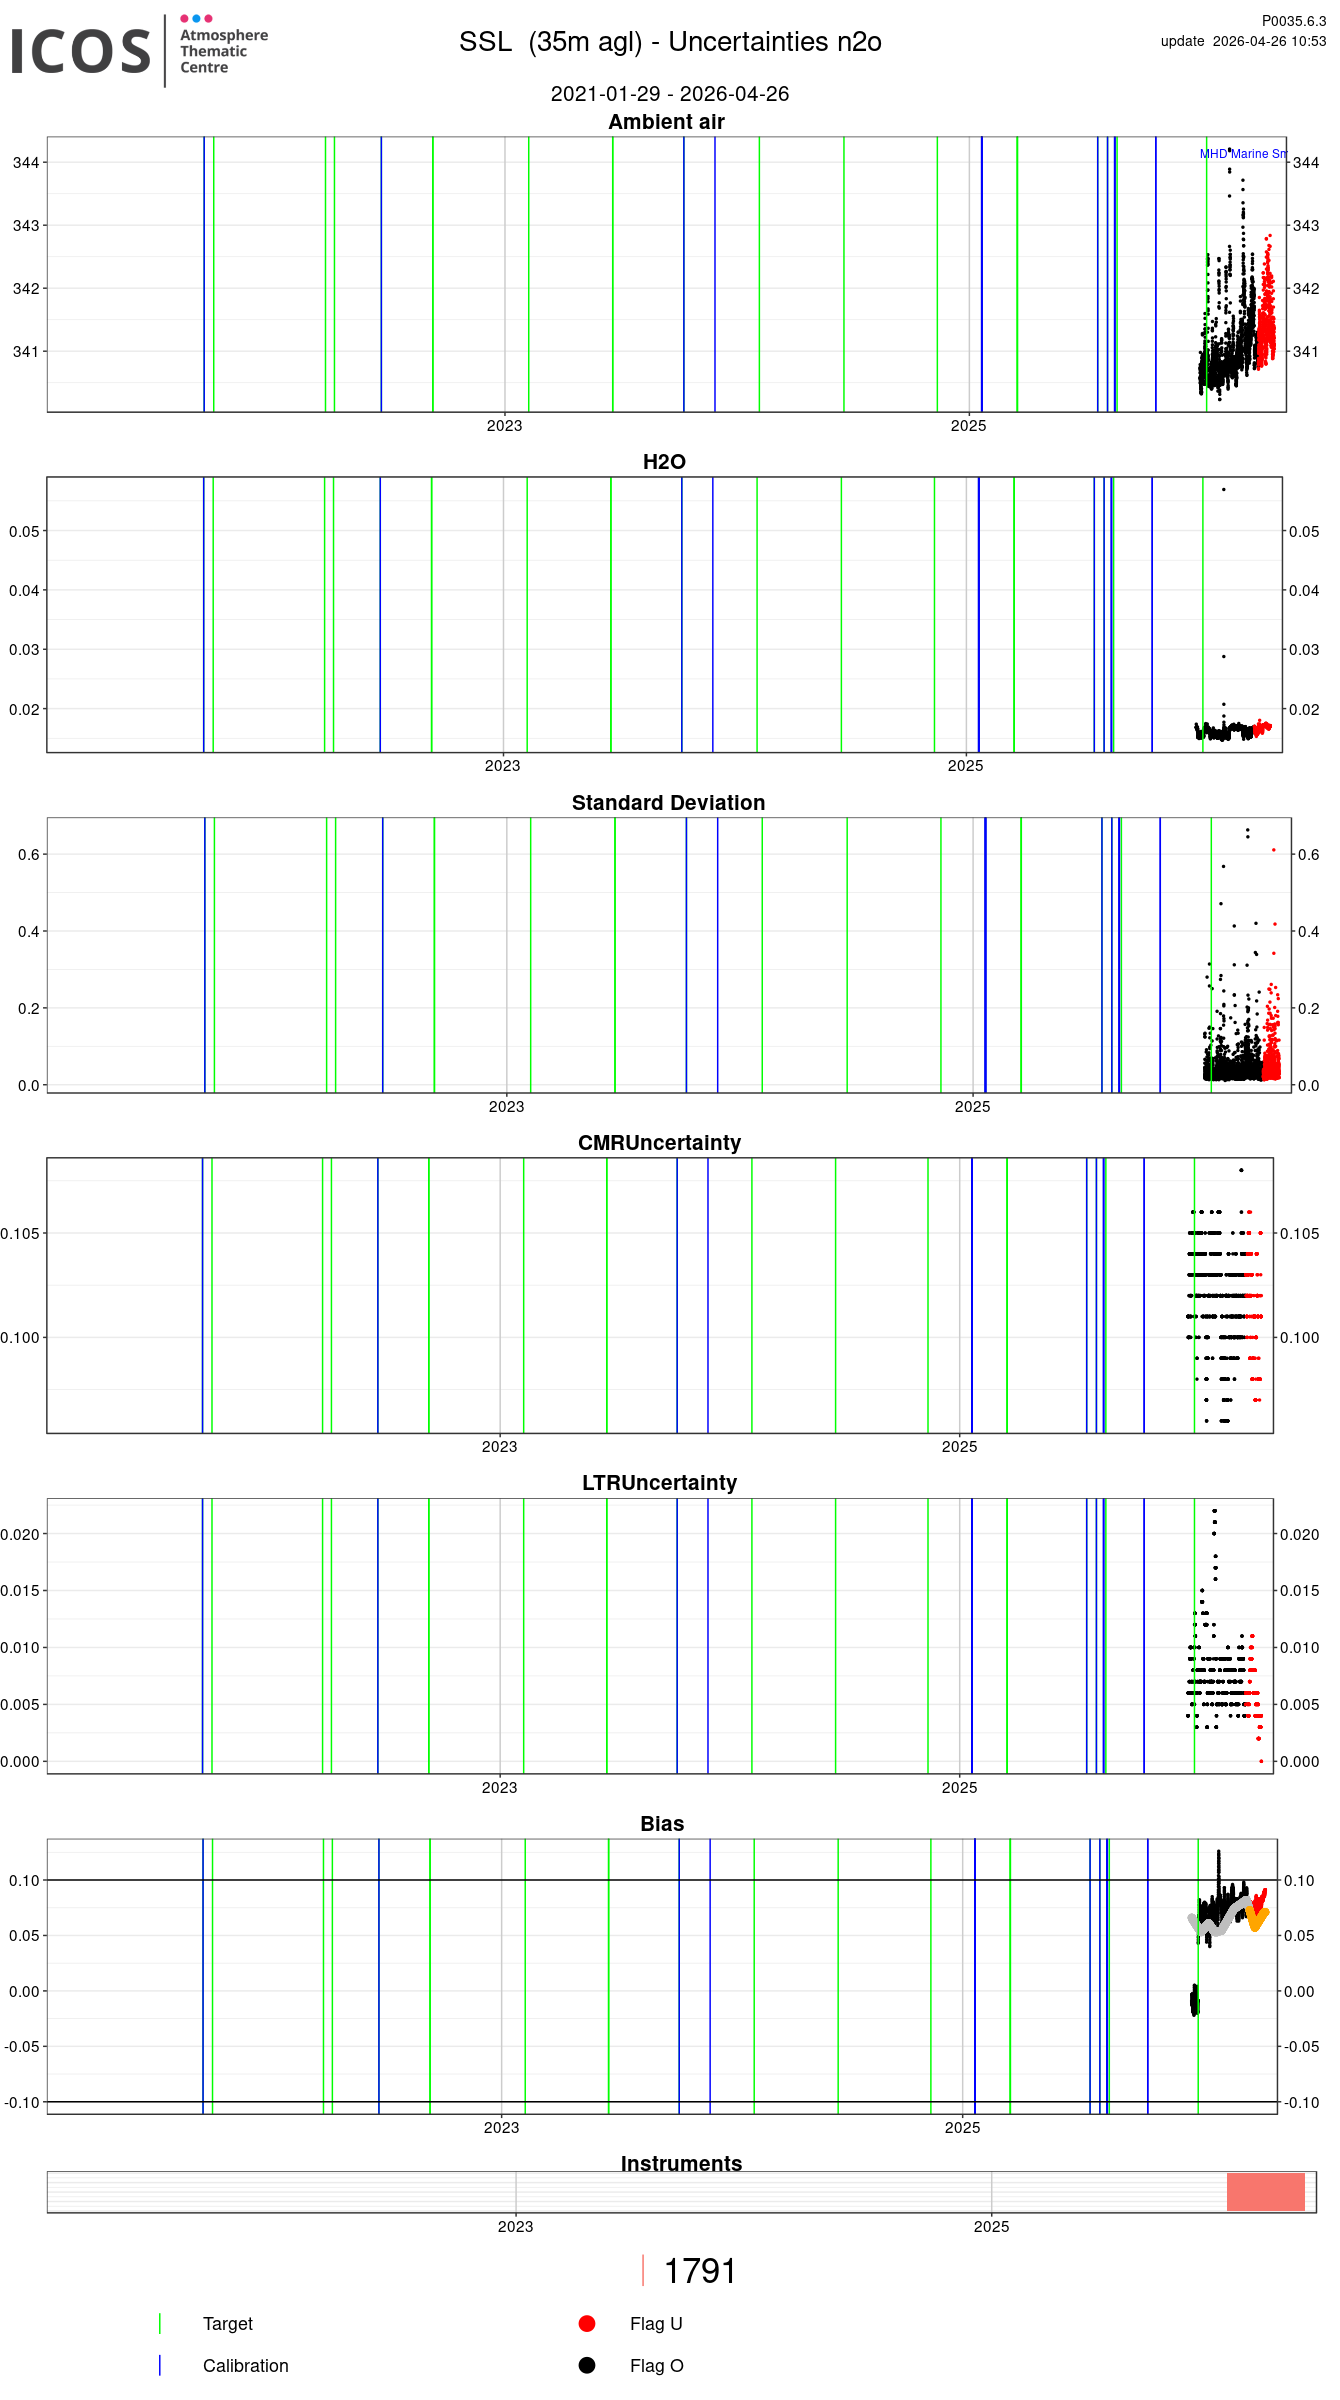Click the red bar in Instruments timeline
This screenshot has width=1340, height=2400.
coord(1265,2192)
